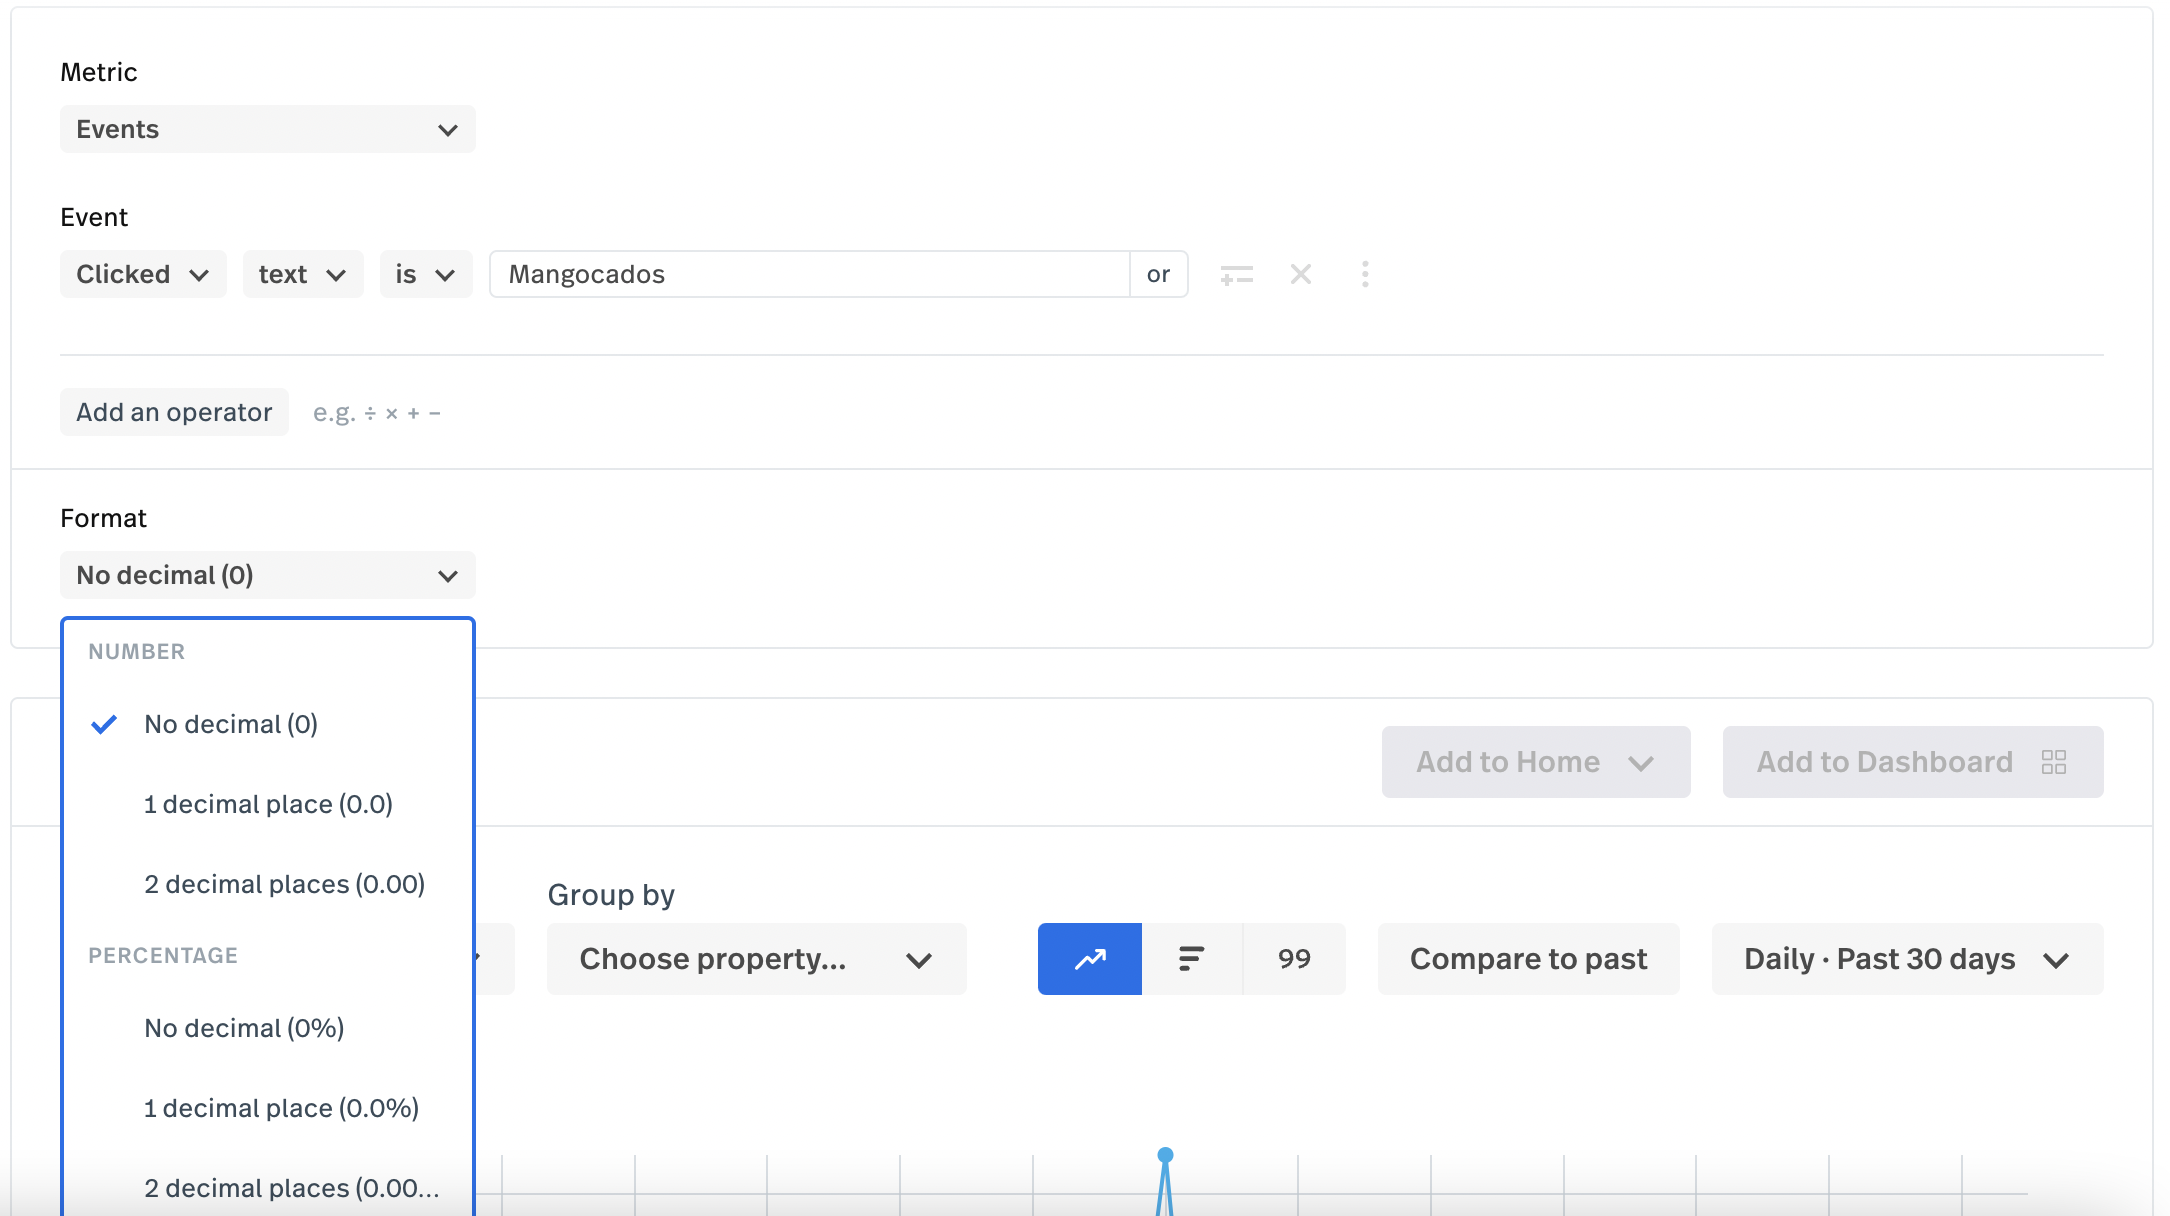The width and height of the screenshot is (2170, 1216).
Task: Switch to the line chart view
Action: click(x=1089, y=959)
